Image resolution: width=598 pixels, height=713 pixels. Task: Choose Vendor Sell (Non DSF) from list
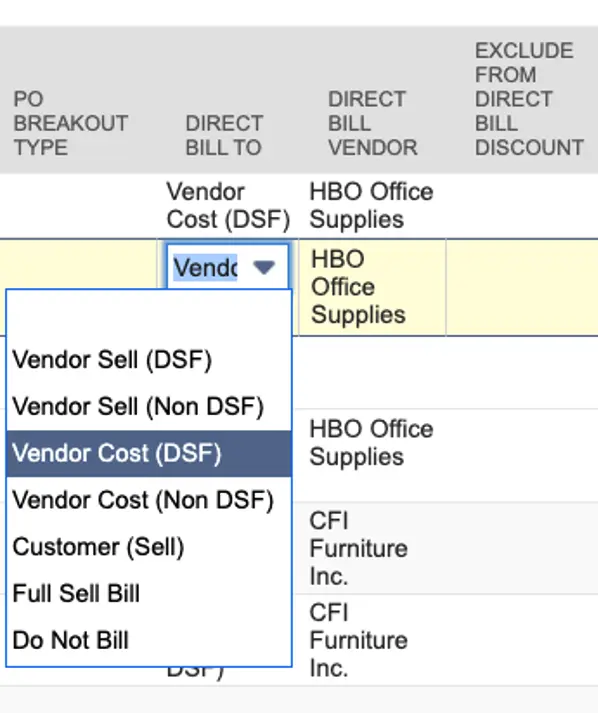click(149, 407)
